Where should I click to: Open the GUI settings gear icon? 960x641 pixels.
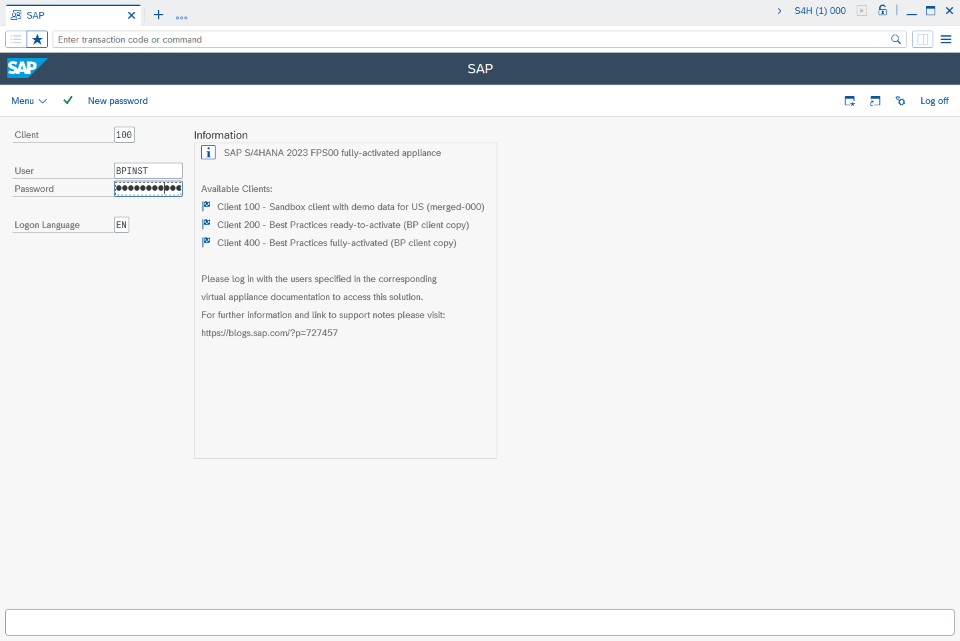point(900,101)
